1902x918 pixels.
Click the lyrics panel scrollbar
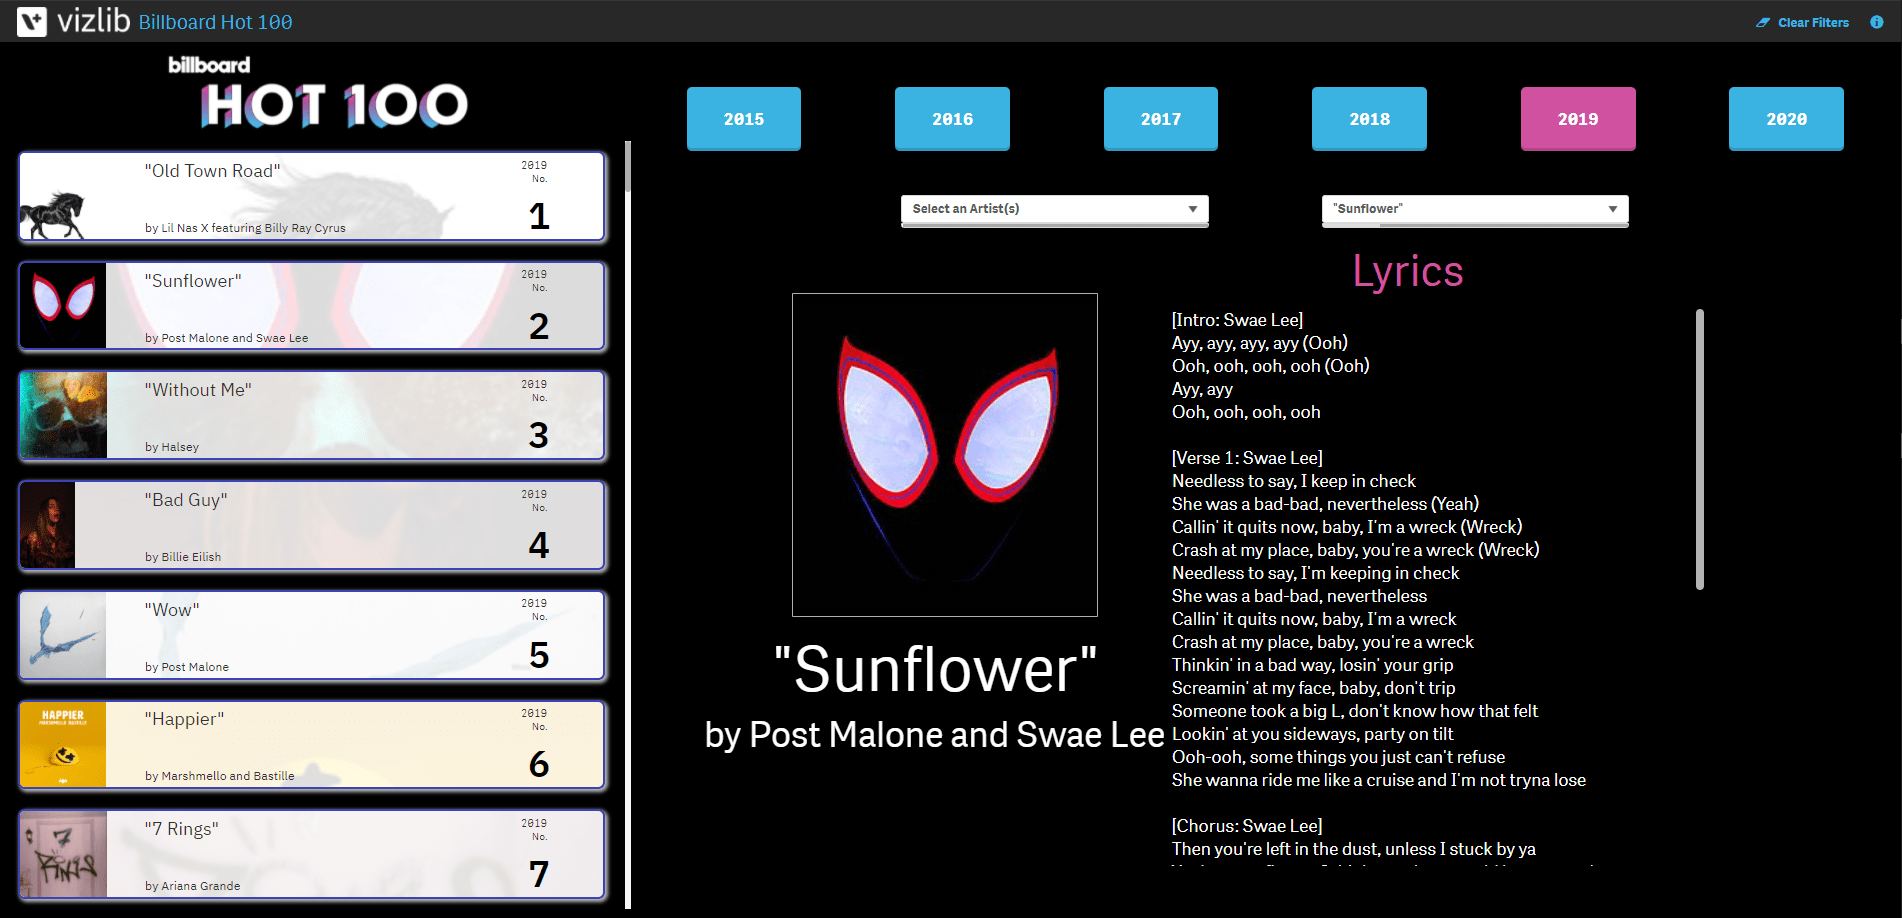1700,449
